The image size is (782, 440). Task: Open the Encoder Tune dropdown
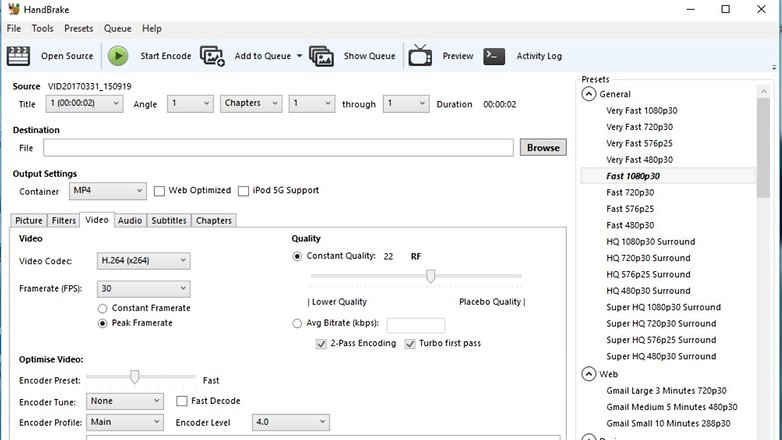tap(125, 401)
